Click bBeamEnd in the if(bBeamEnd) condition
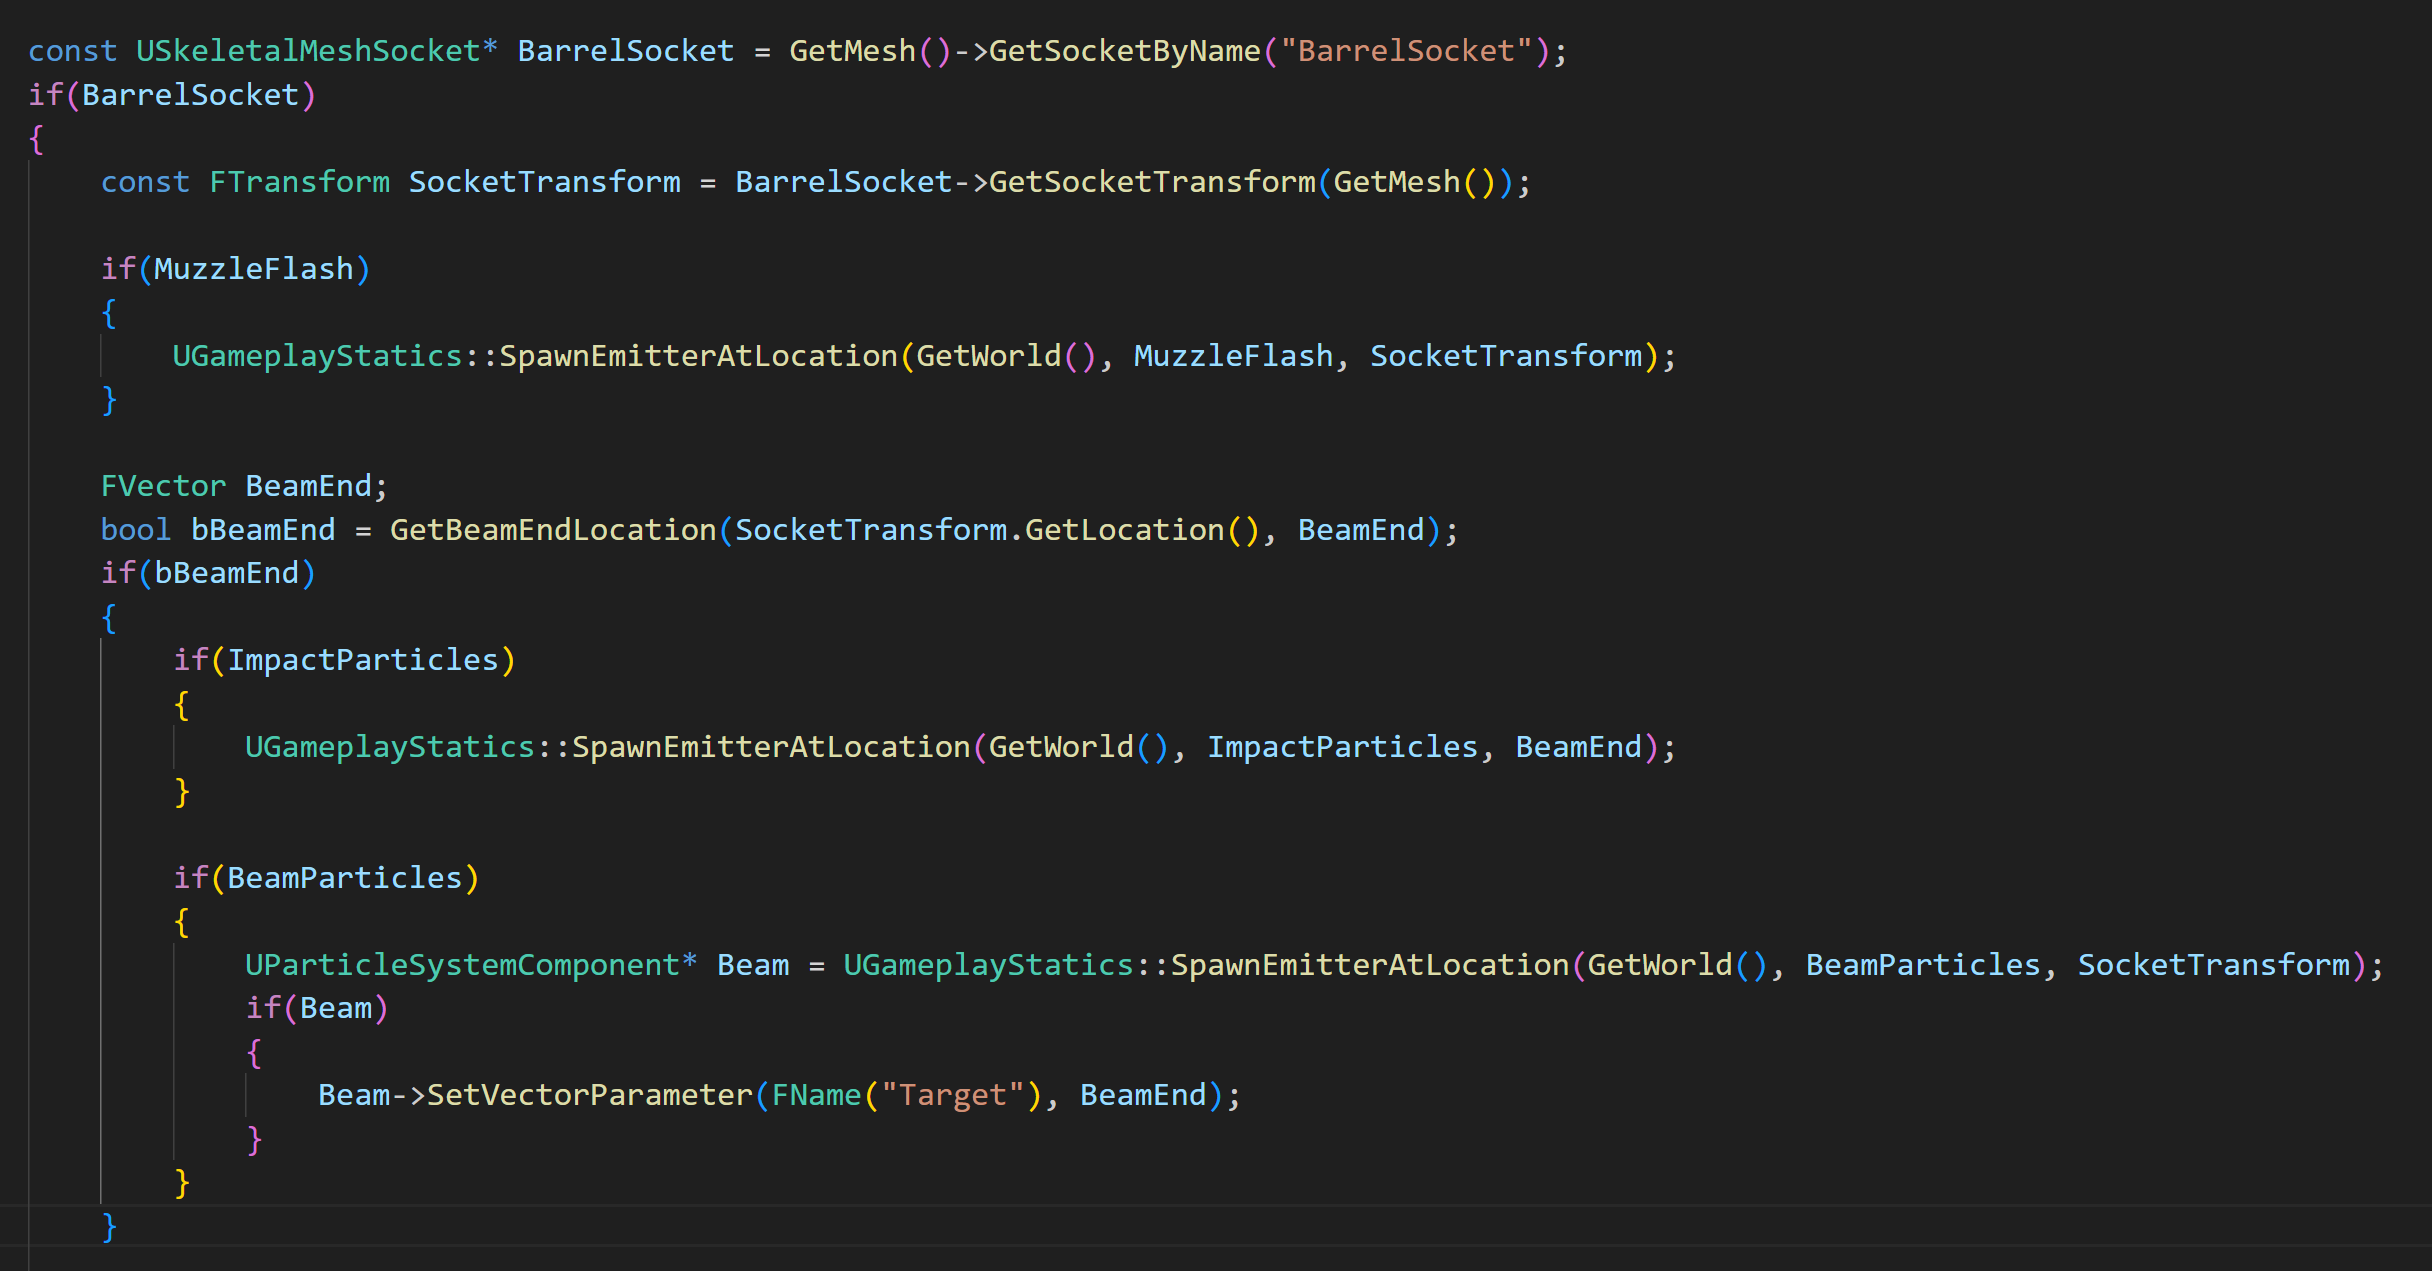The height and width of the screenshot is (1271, 2432). (x=226, y=573)
